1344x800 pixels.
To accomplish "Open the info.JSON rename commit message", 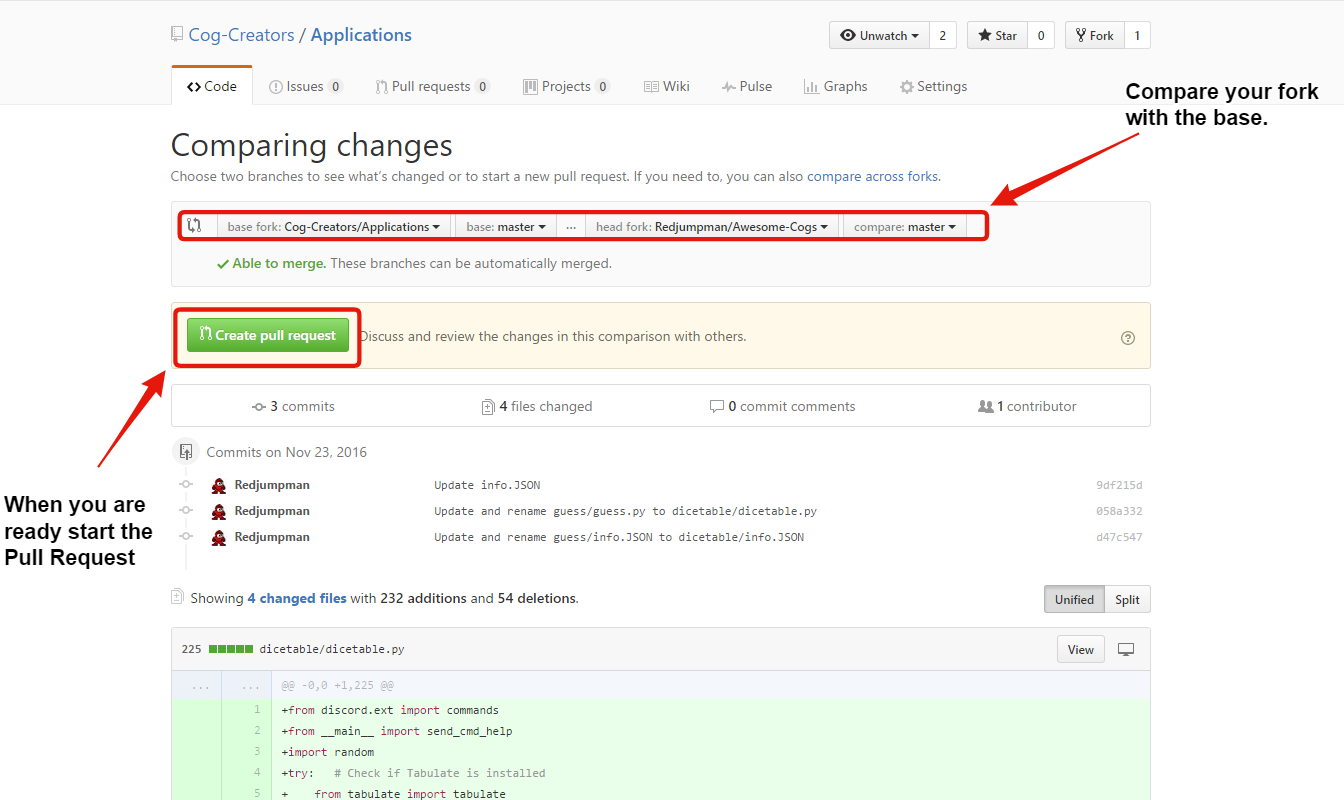I will pos(619,537).
